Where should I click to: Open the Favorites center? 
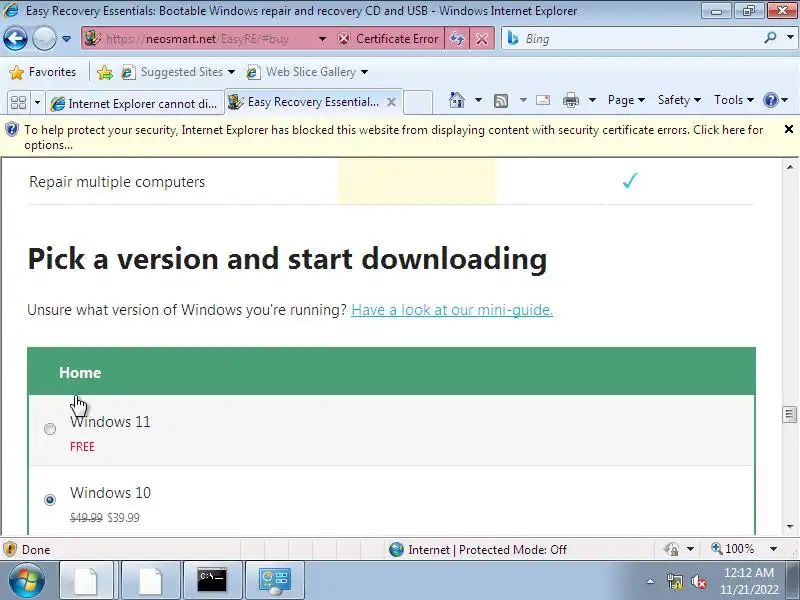43,72
